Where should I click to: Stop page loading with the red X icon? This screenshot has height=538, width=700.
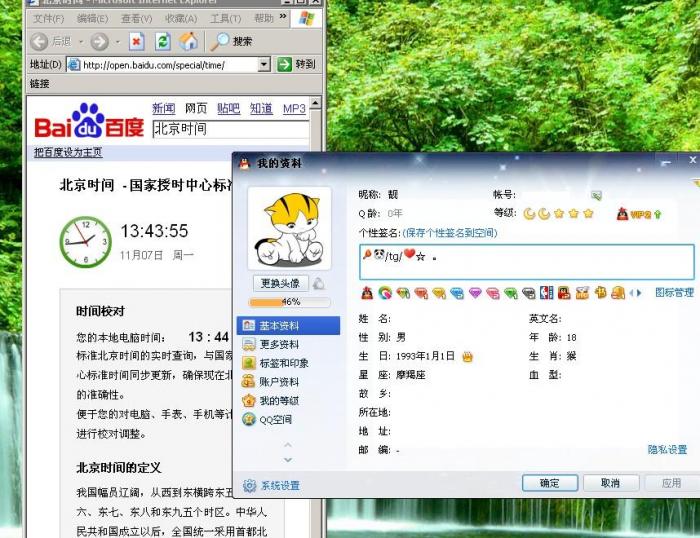click(137, 42)
